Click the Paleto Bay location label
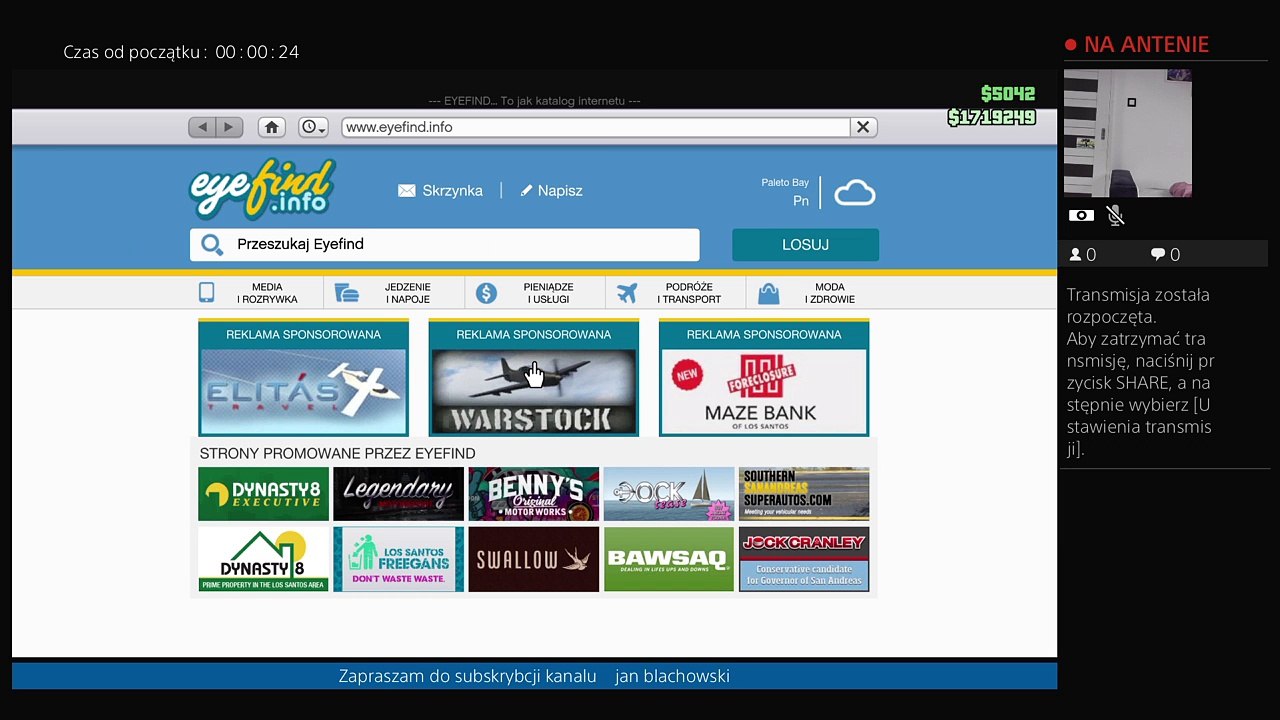The image size is (1280, 720). [785, 183]
